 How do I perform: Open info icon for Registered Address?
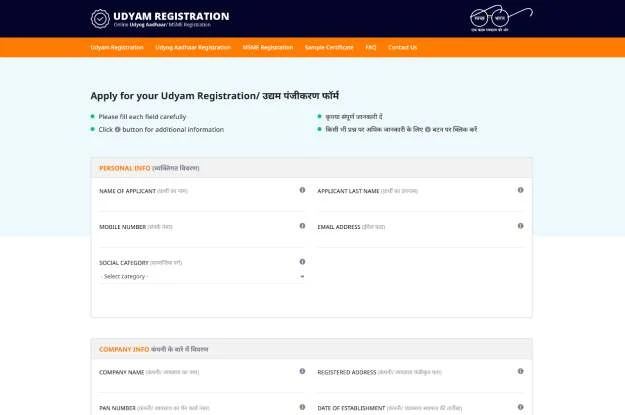coord(521,371)
